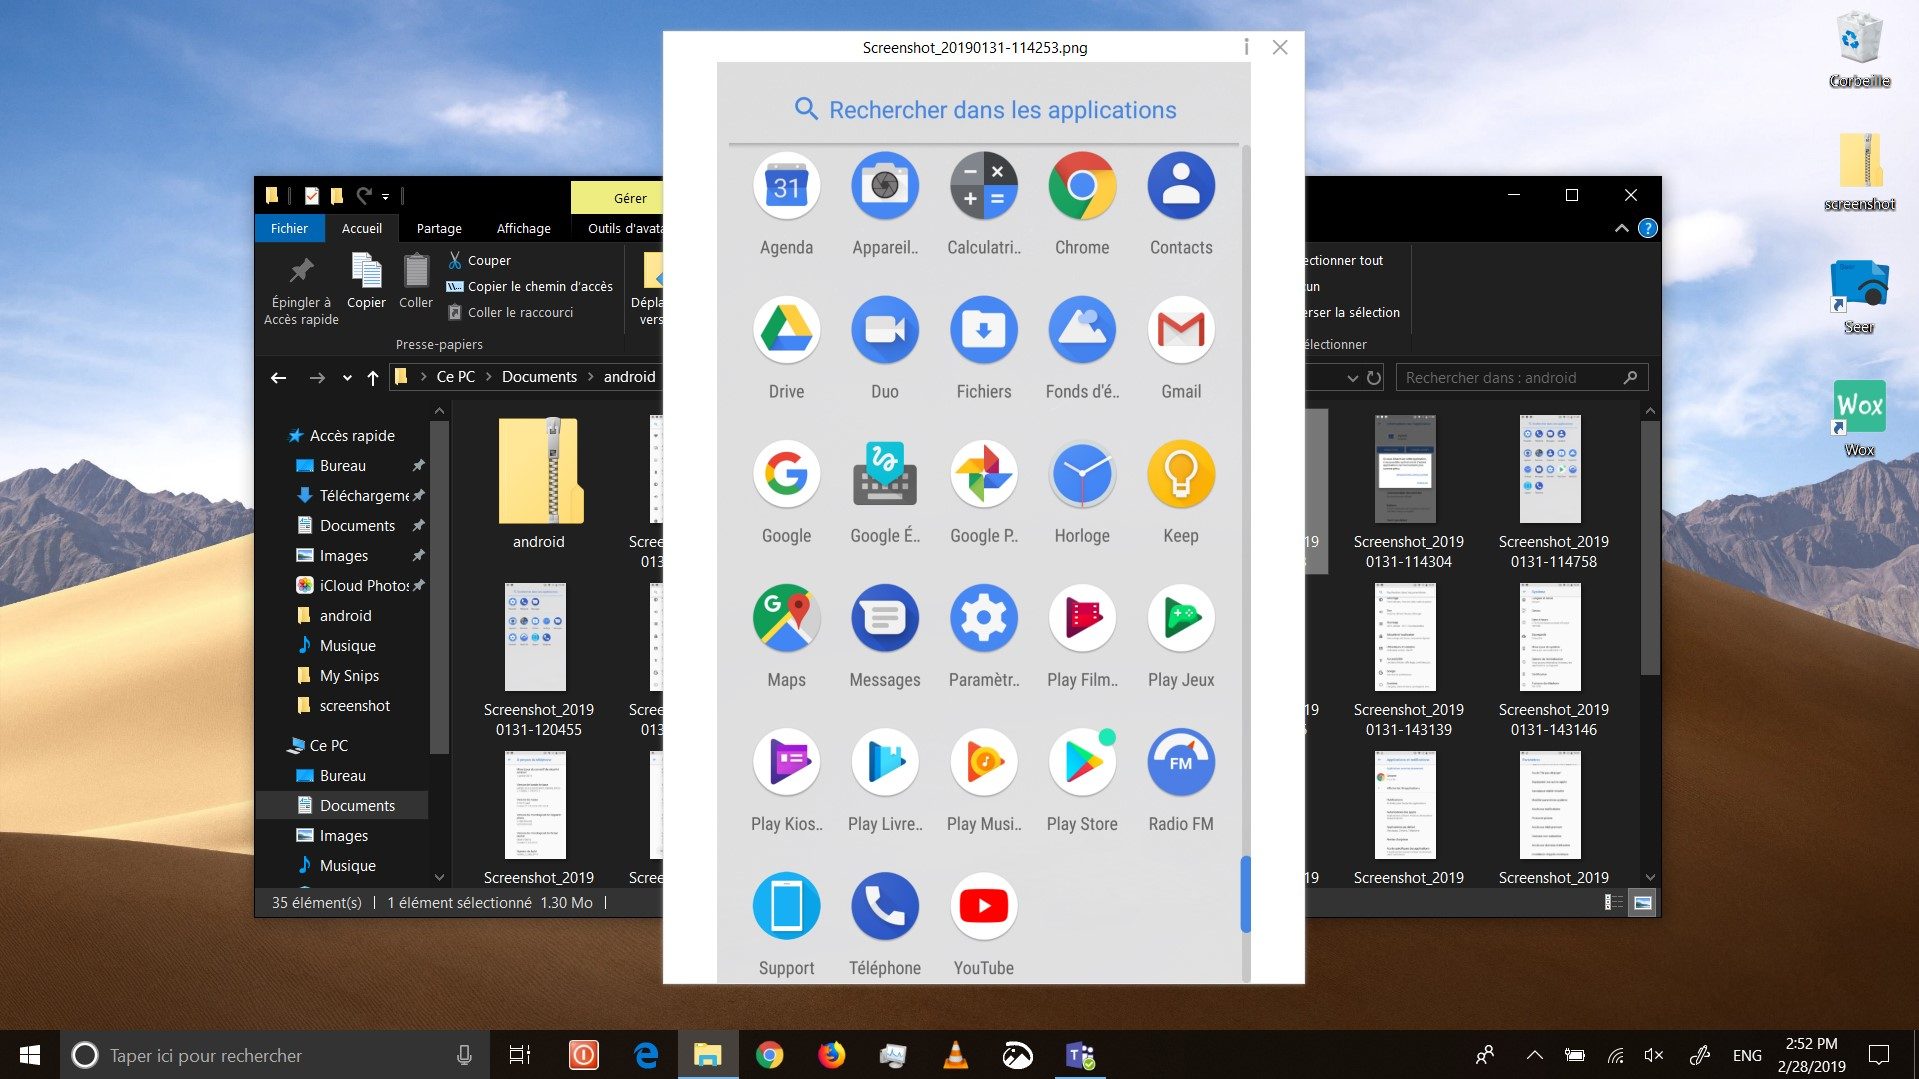This screenshot has width=1919, height=1079.
Task: Open the Fonds d'écran wallpaper icon
Action: [1082, 330]
